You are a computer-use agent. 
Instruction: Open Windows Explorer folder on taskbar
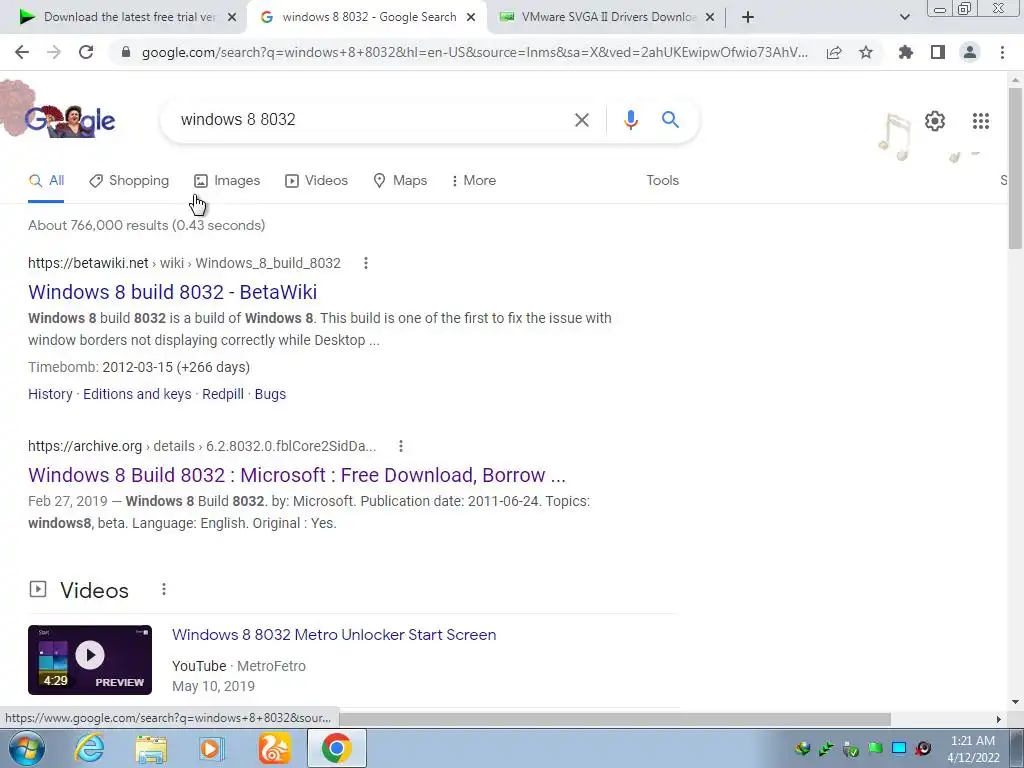pyautogui.click(x=151, y=749)
